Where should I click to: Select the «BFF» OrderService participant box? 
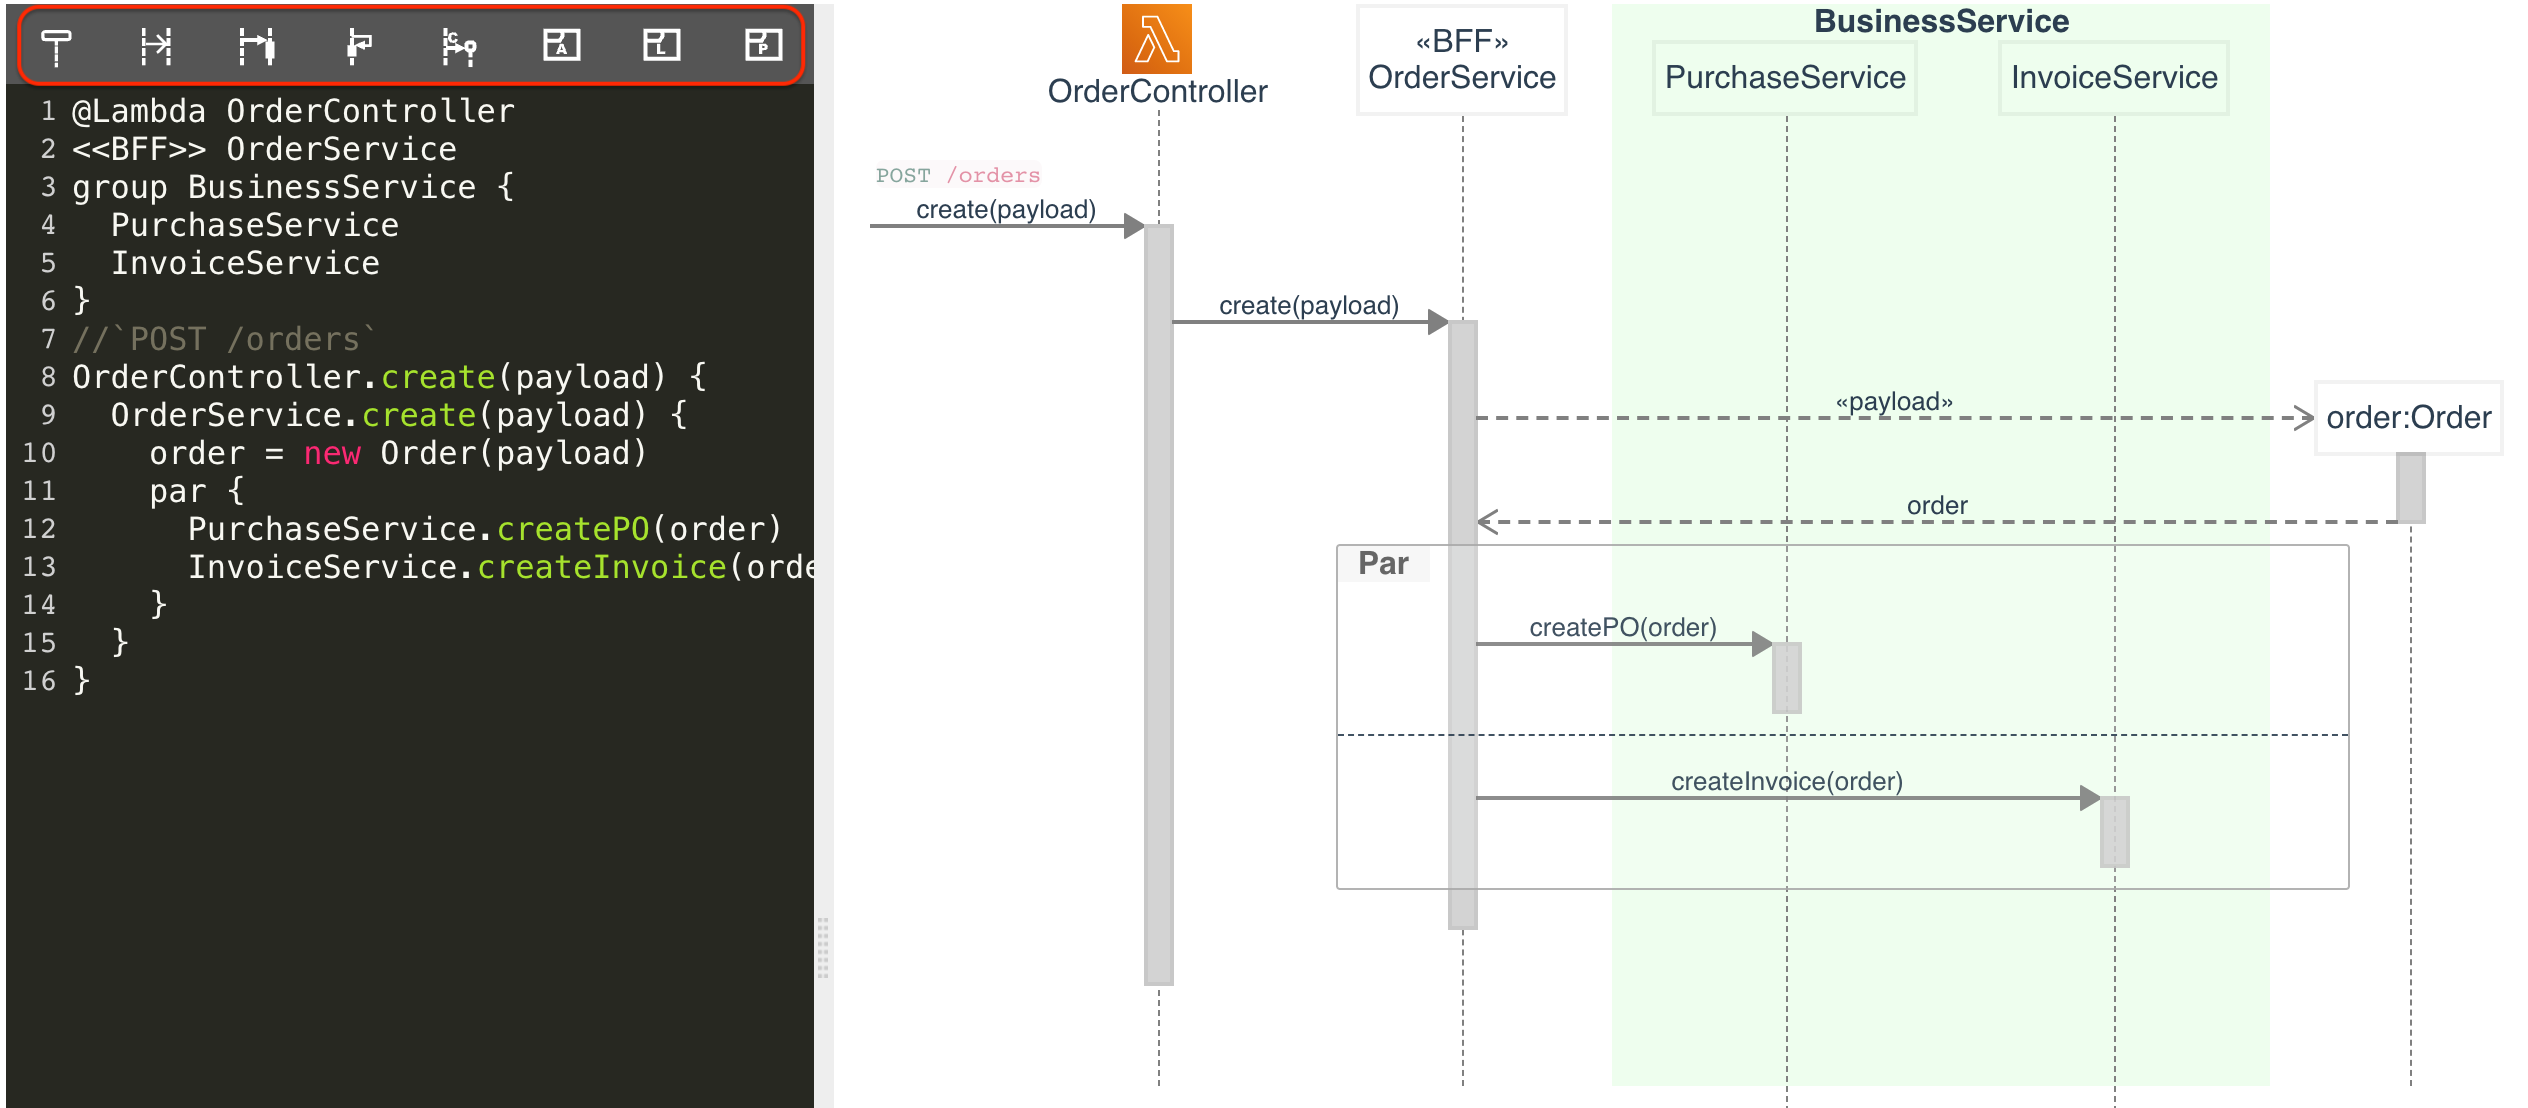(x=1461, y=60)
